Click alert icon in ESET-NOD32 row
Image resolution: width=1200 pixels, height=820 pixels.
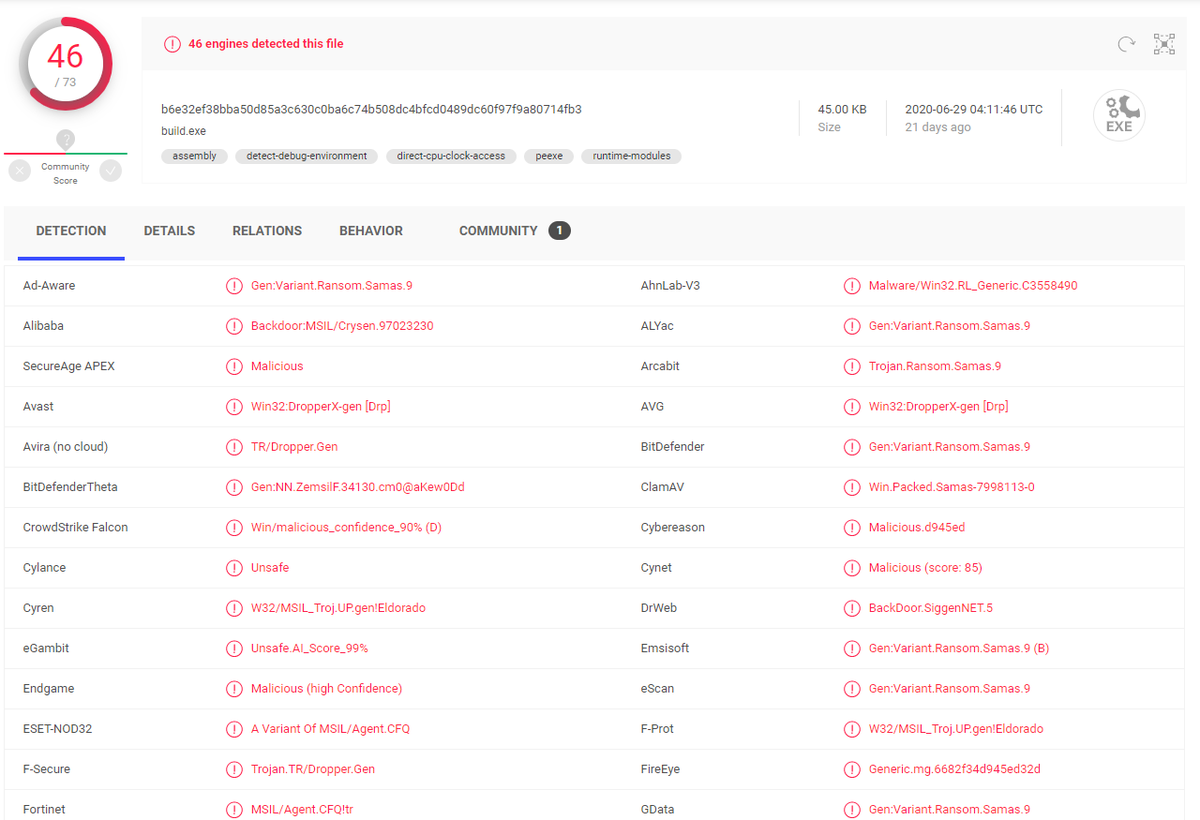(x=234, y=729)
